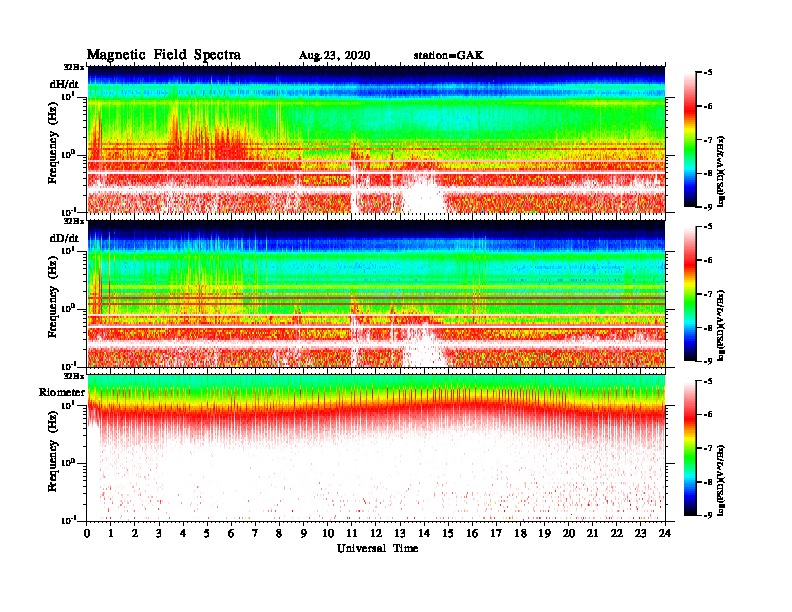Click hour 13 tick label on time axis
792x612 pixels.
click(x=400, y=533)
